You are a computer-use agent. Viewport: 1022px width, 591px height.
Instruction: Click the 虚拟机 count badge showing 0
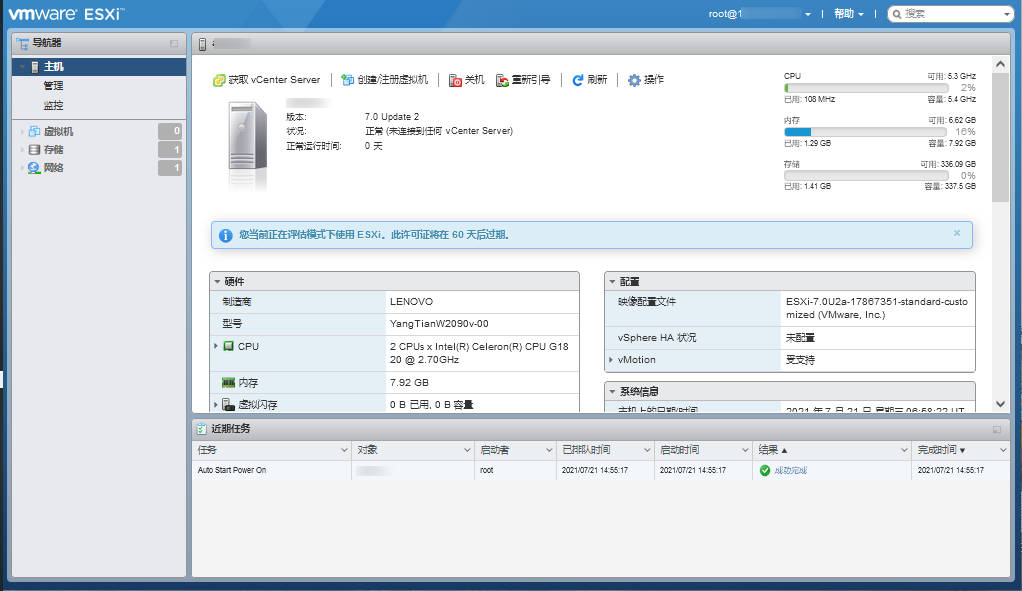point(170,131)
